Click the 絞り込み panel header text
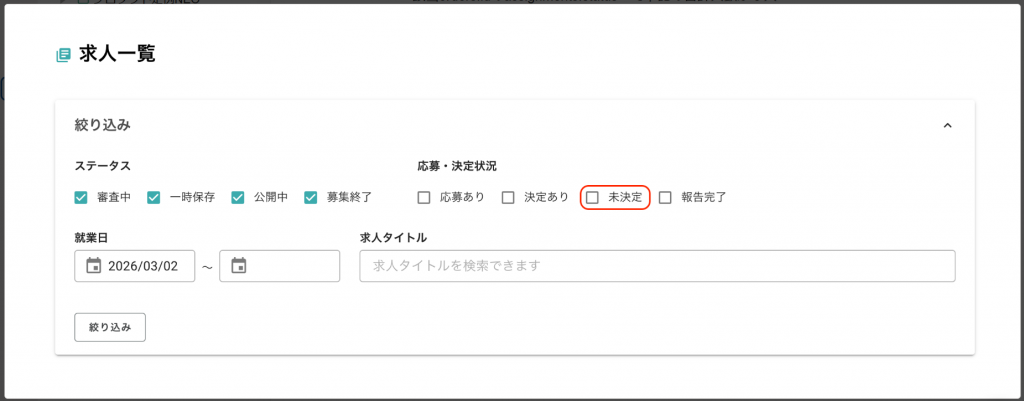The image size is (1024, 401). [102, 126]
